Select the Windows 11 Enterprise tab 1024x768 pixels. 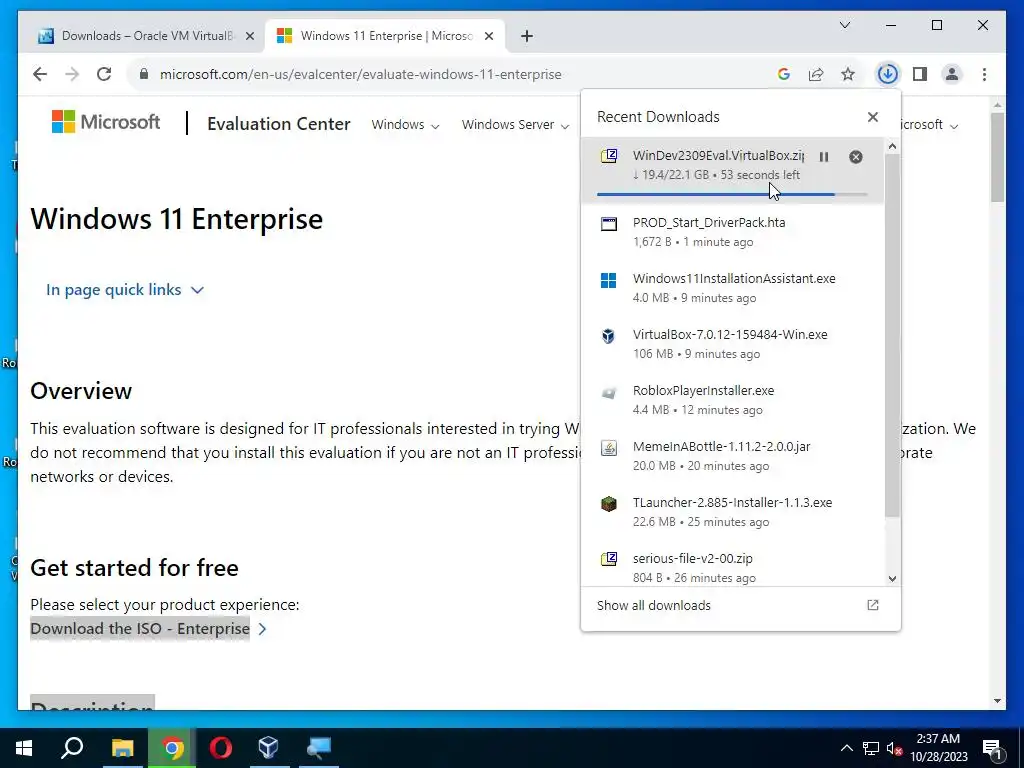click(x=385, y=36)
